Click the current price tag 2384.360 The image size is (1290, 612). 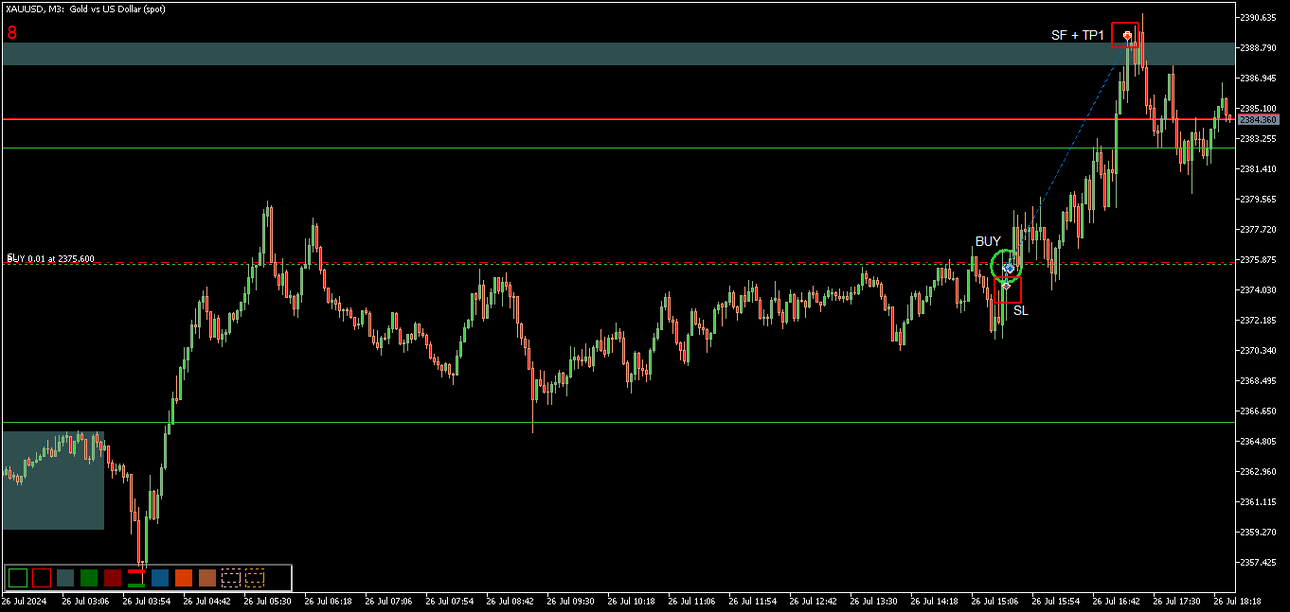click(1258, 119)
